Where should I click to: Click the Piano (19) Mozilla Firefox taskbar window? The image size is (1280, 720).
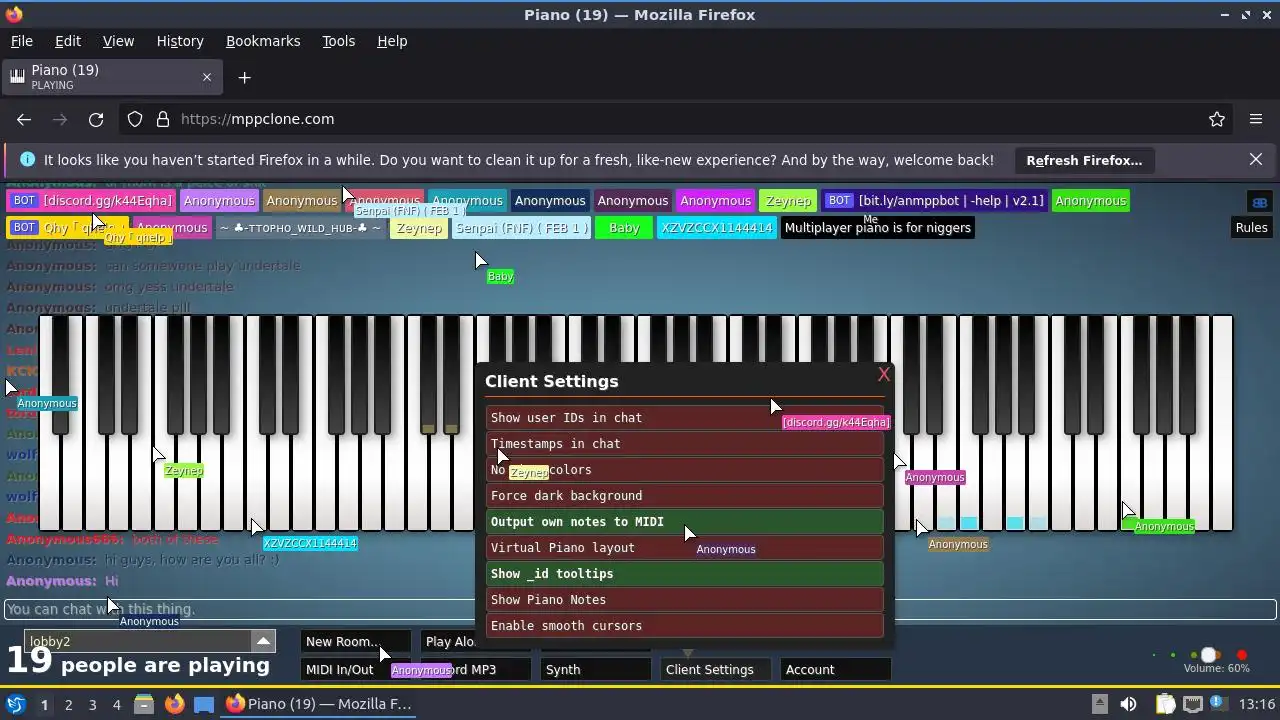pos(319,704)
